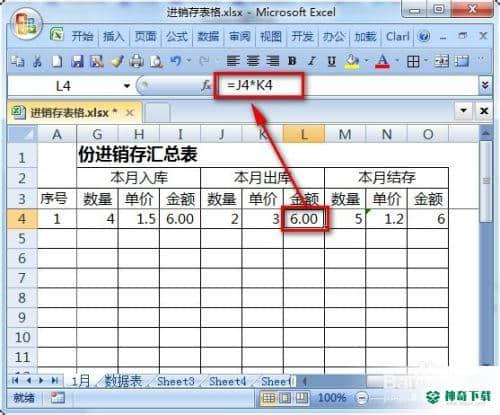This screenshot has height=415, width=500.
Task: Click the Office button orb
Action: [26, 24]
